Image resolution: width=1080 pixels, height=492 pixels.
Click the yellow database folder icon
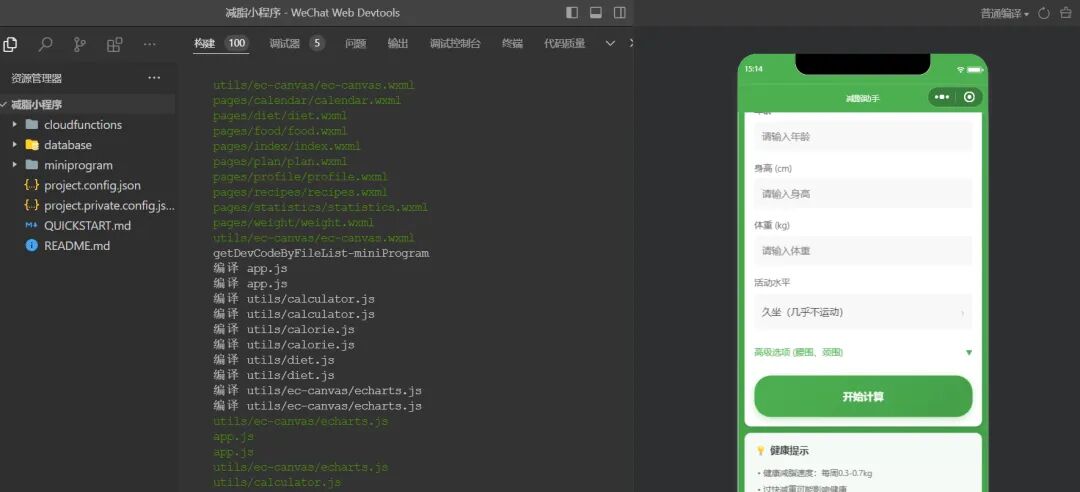point(32,145)
